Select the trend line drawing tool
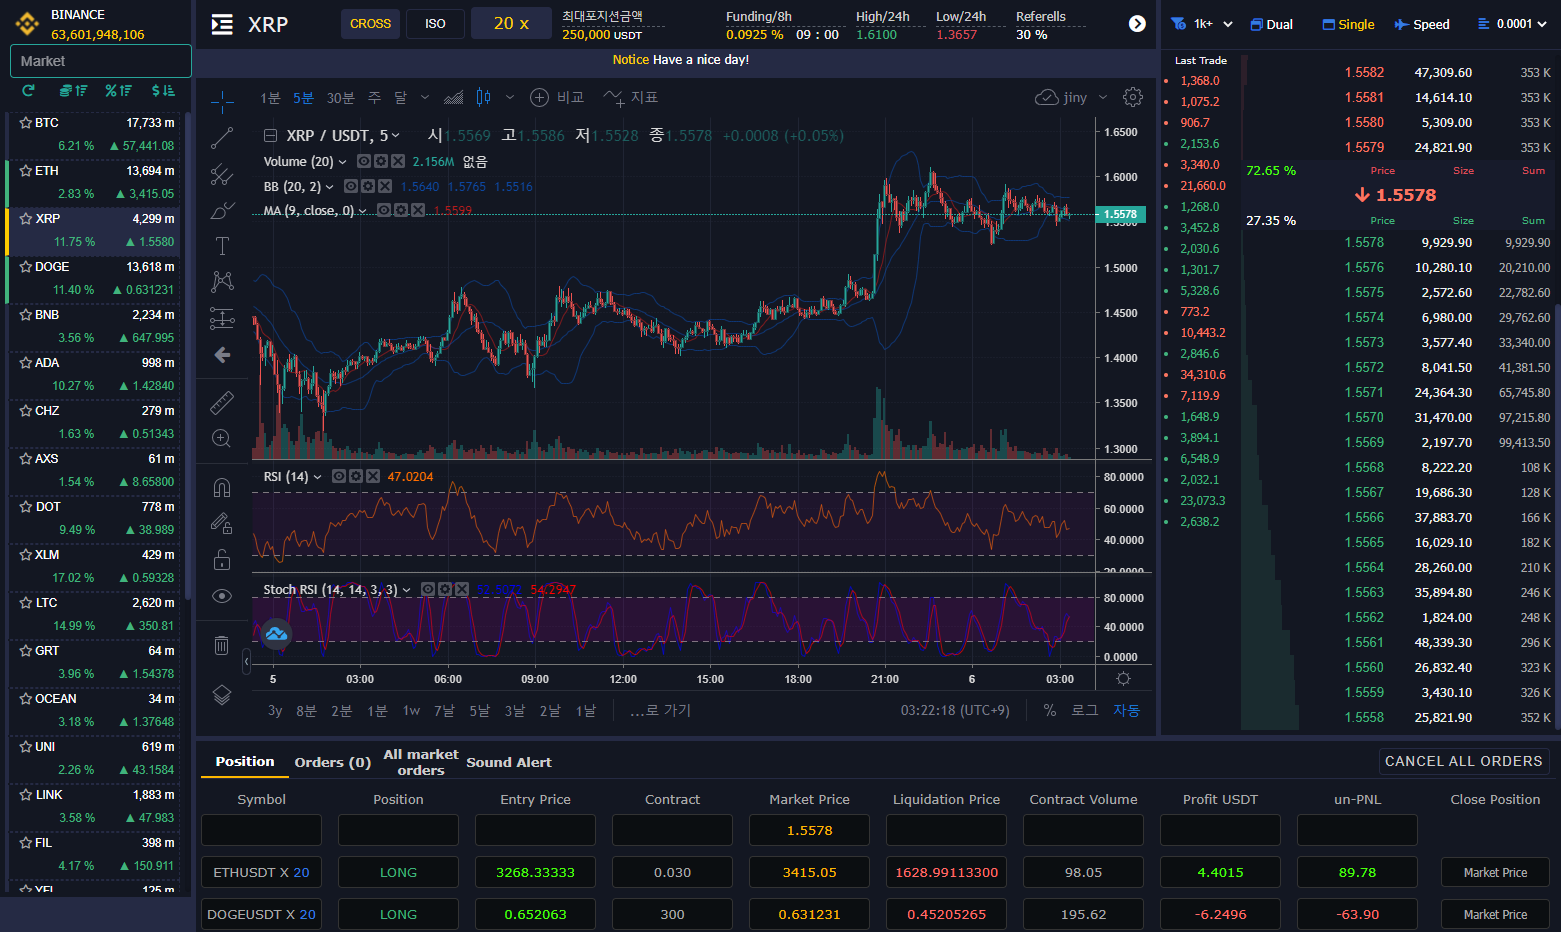 (x=222, y=138)
